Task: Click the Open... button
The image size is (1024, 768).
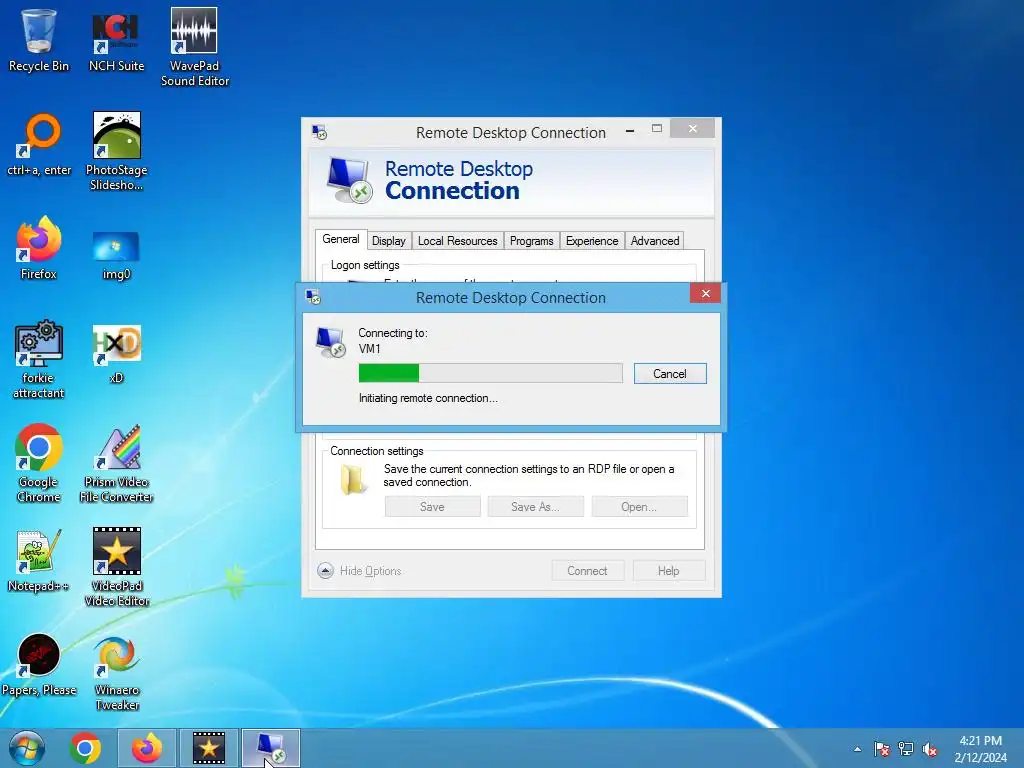Action: 639,507
